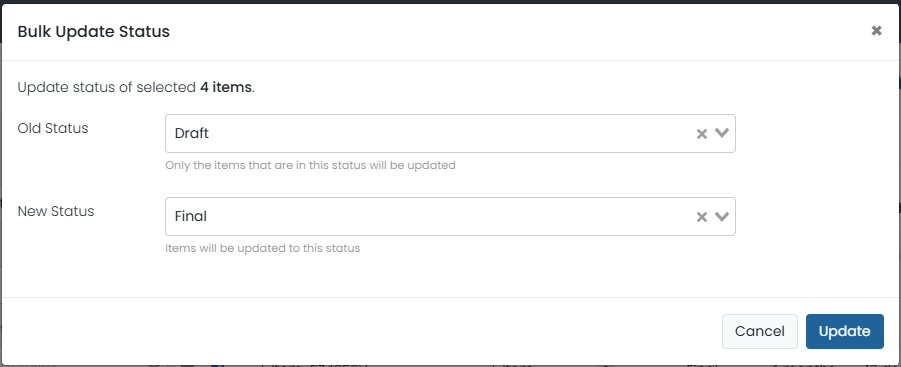Open the Old Status combo box
This screenshot has height=367, width=901.
coord(450,133)
